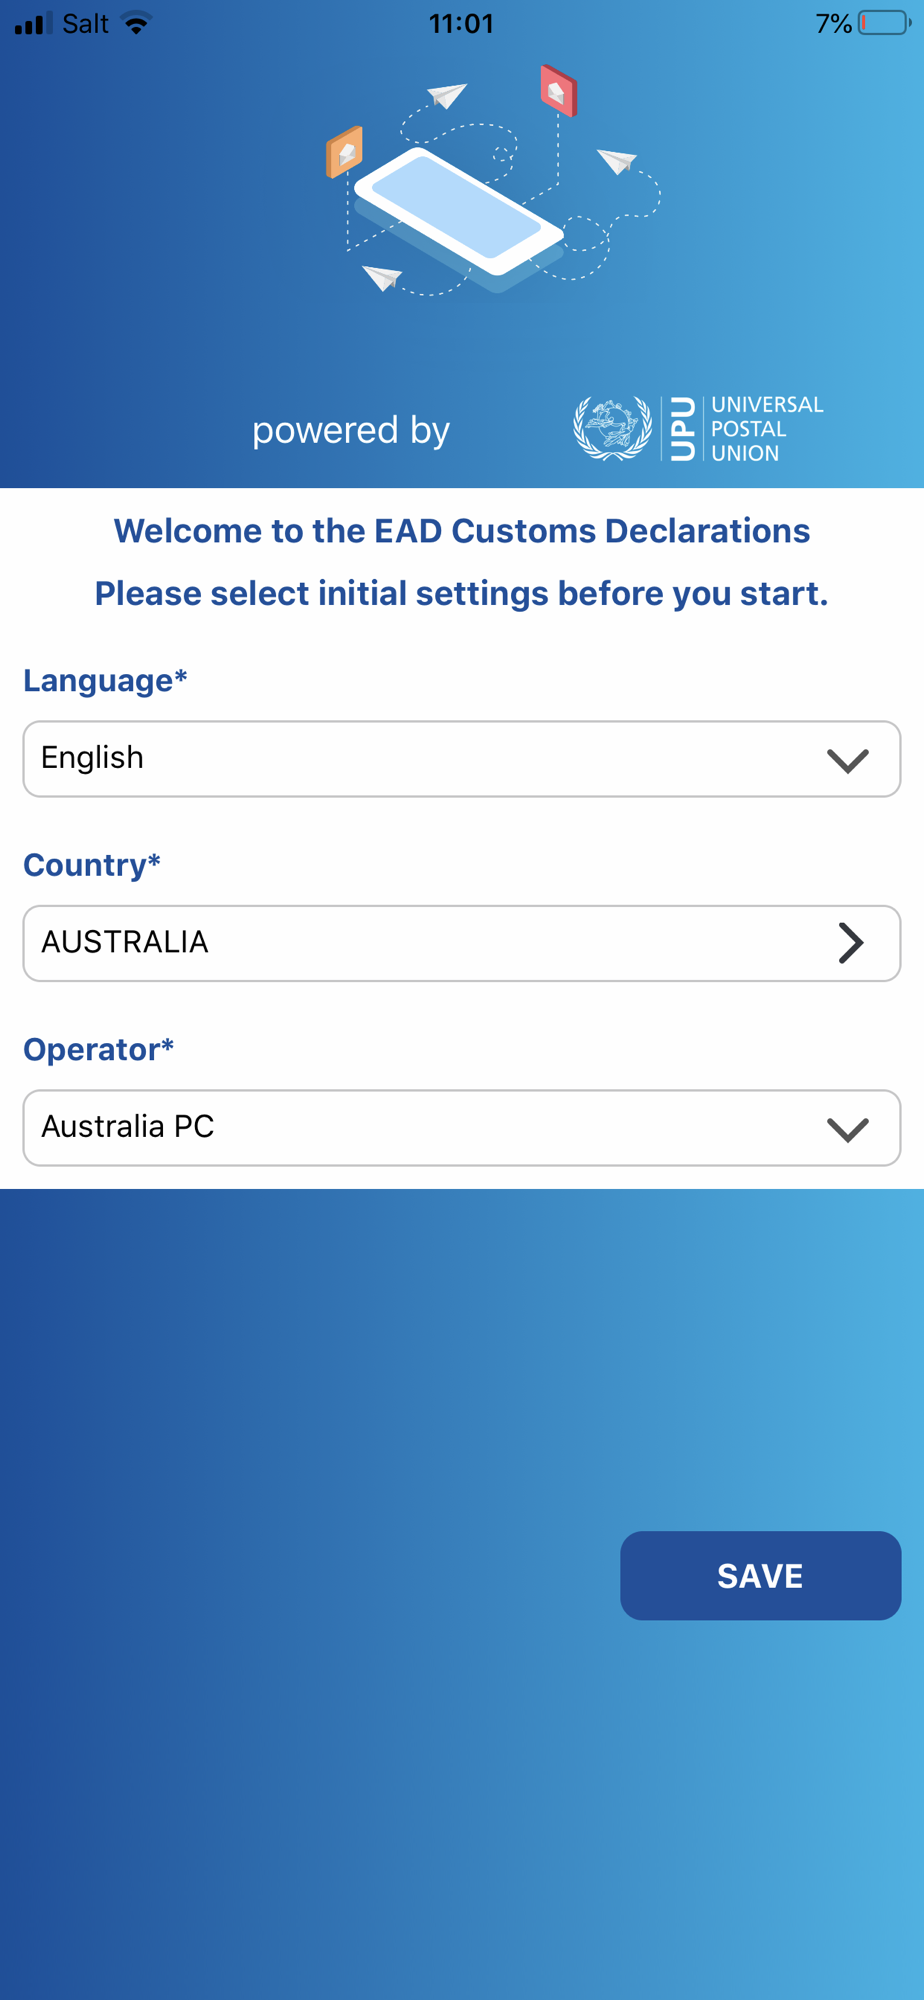The height and width of the screenshot is (2000, 924).
Task: Tap the vertical UPU text logo
Action: pyautogui.click(x=682, y=429)
